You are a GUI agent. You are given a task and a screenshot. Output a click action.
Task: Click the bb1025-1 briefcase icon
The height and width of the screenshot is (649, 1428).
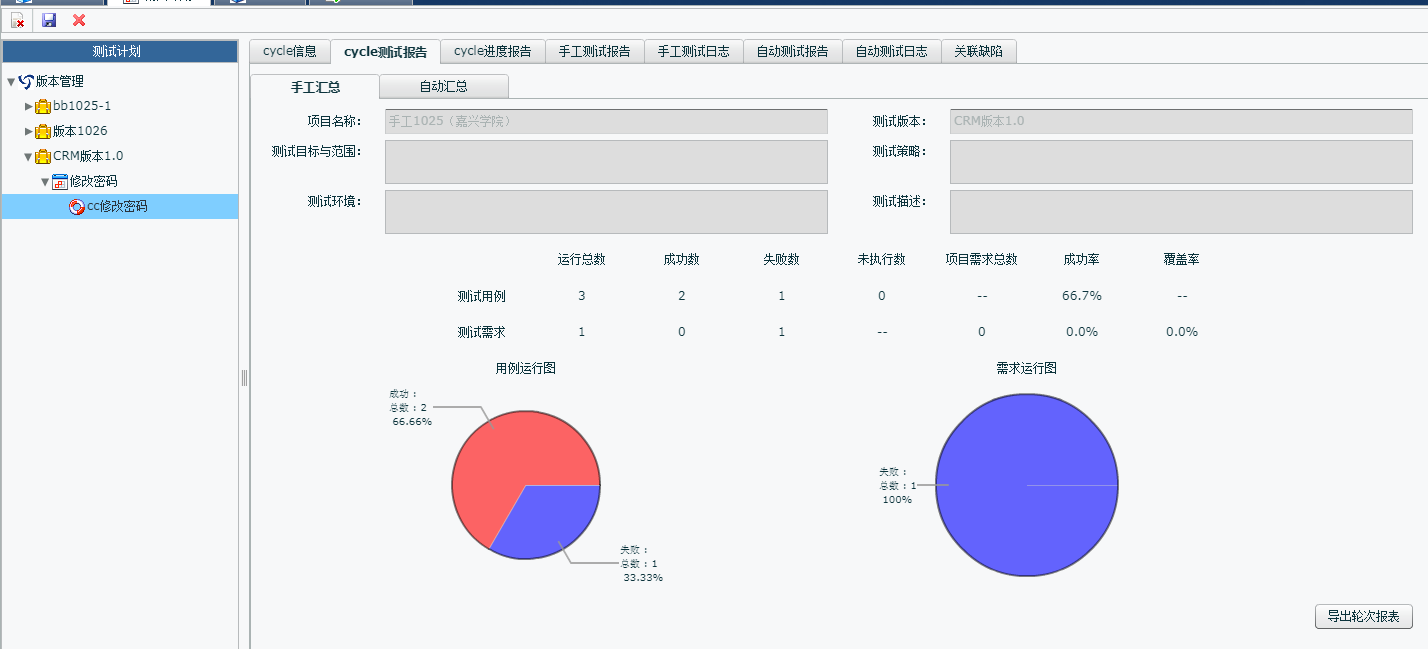43,106
